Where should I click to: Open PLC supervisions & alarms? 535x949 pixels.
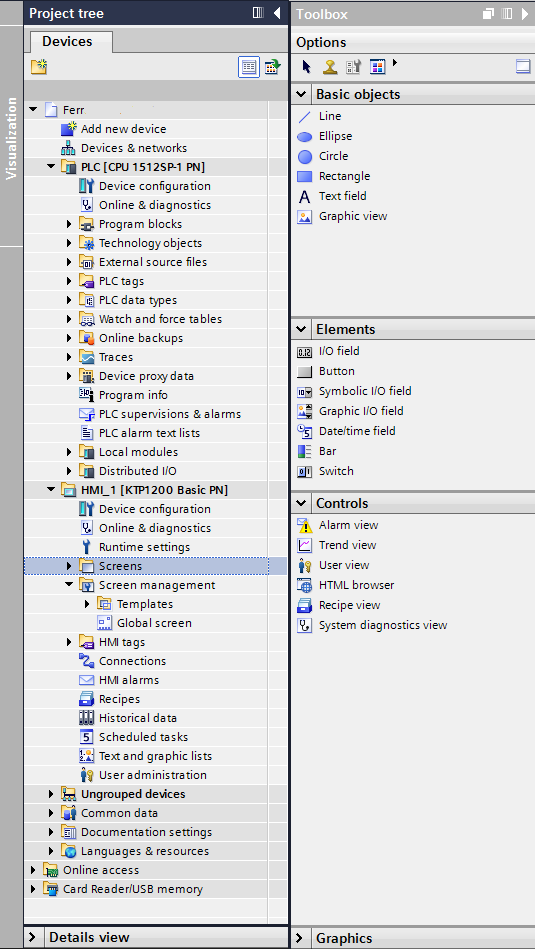[x=170, y=415]
